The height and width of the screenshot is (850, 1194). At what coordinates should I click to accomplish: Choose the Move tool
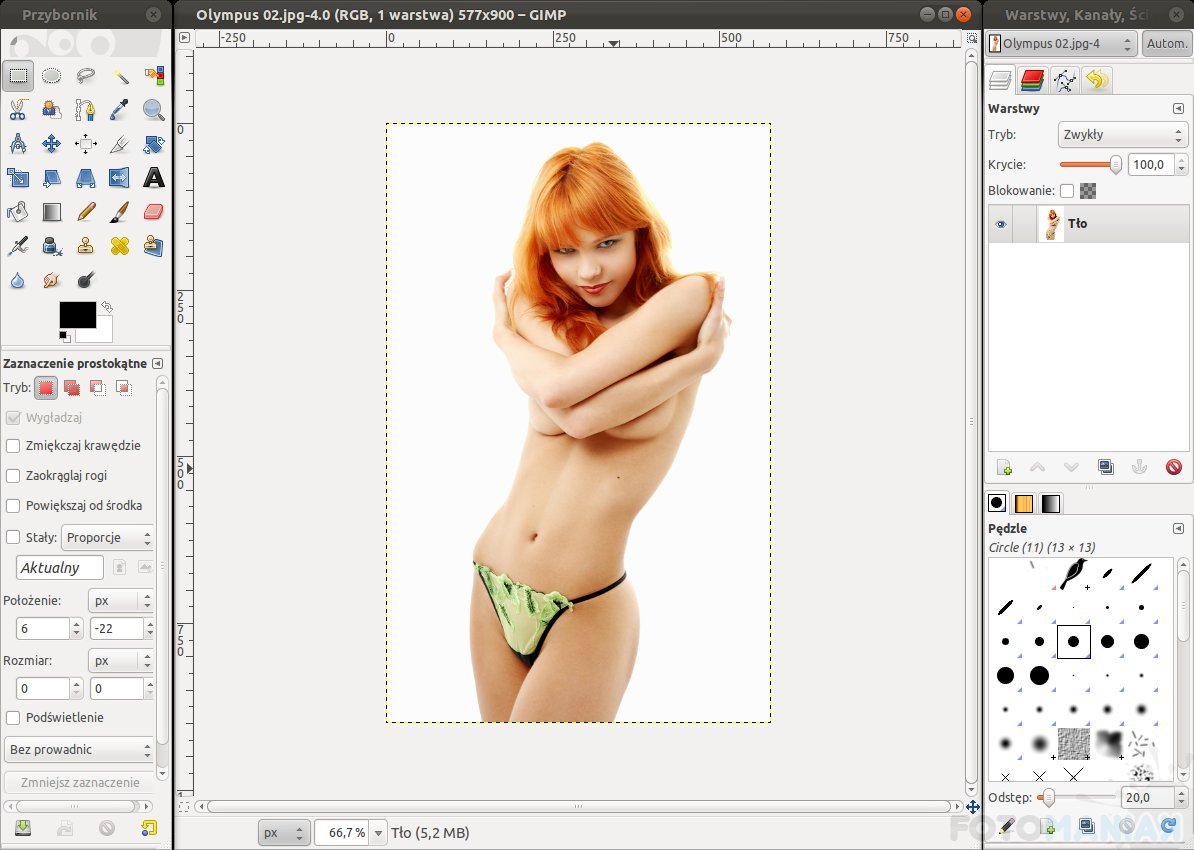[x=52, y=144]
